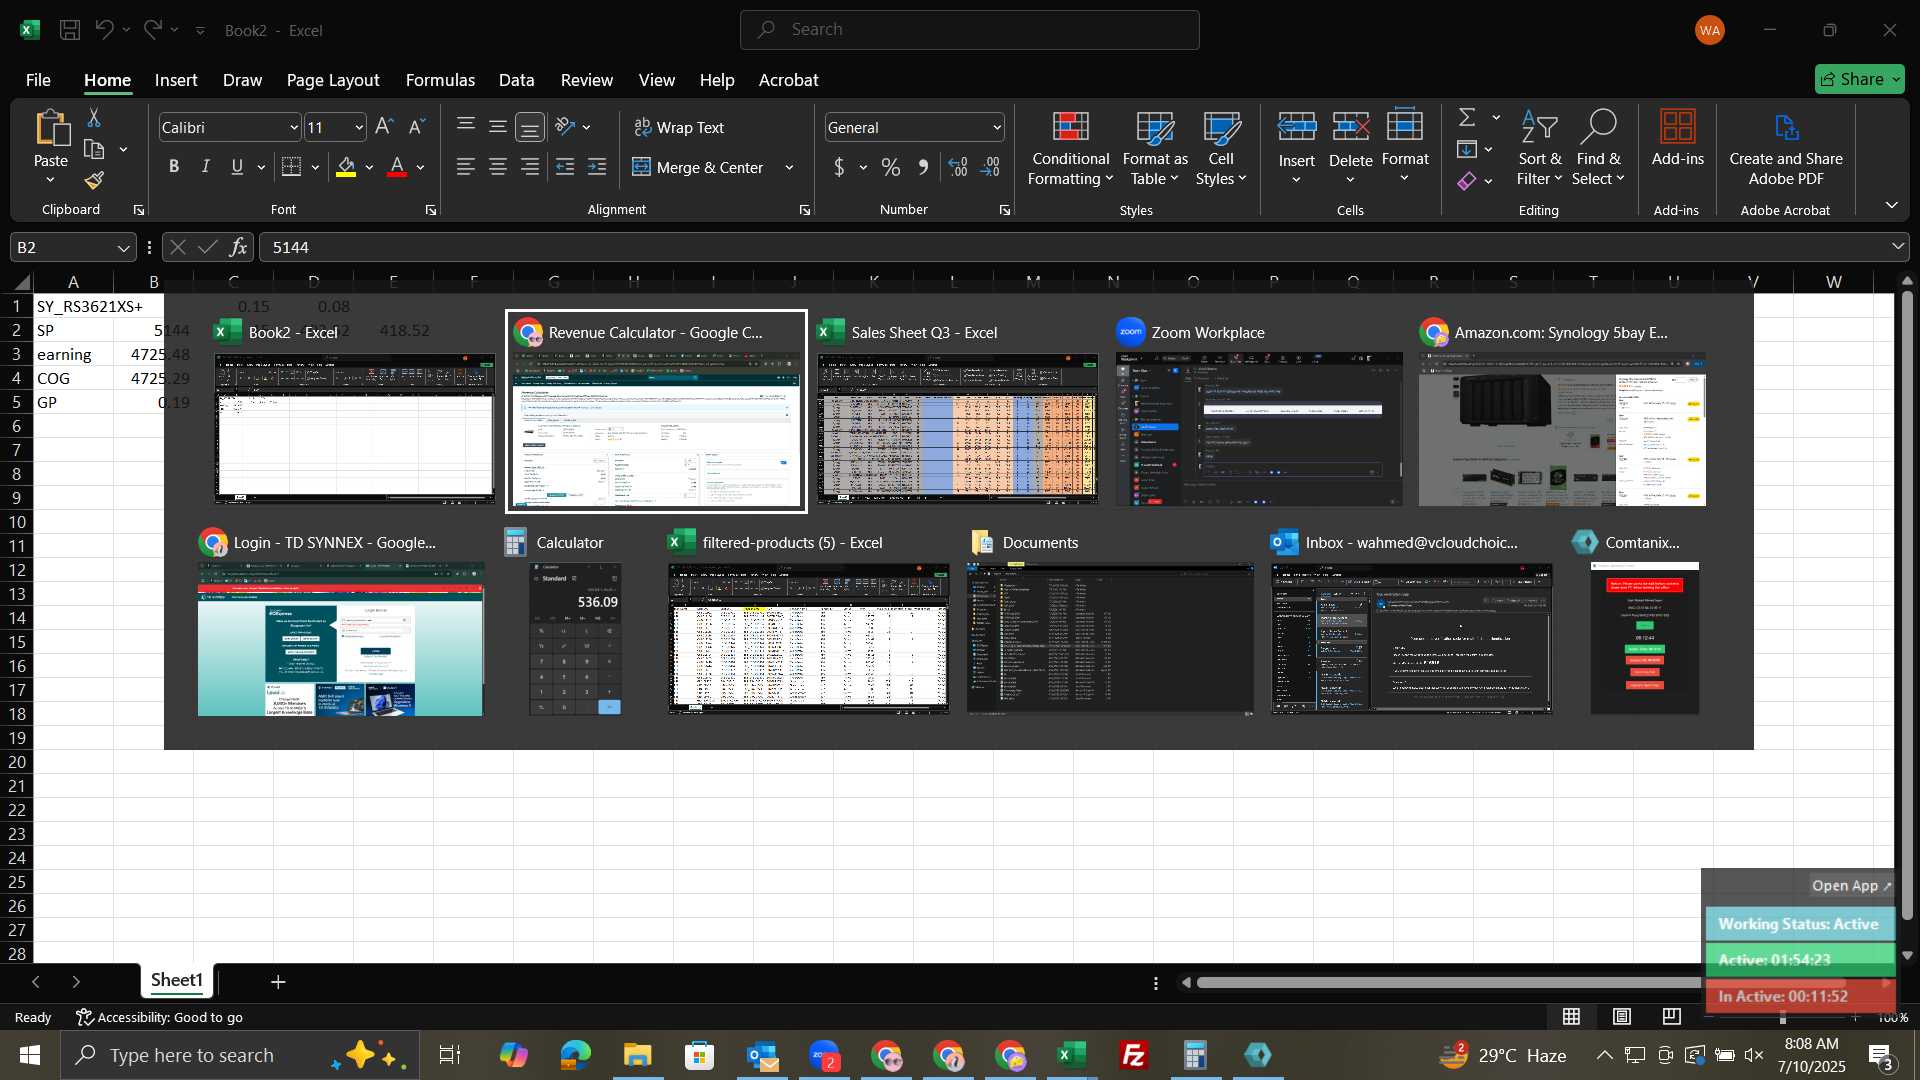Viewport: 1920px width, 1080px height.
Task: Click Create and Share Adobe PDF
Action: point(1786,148)
